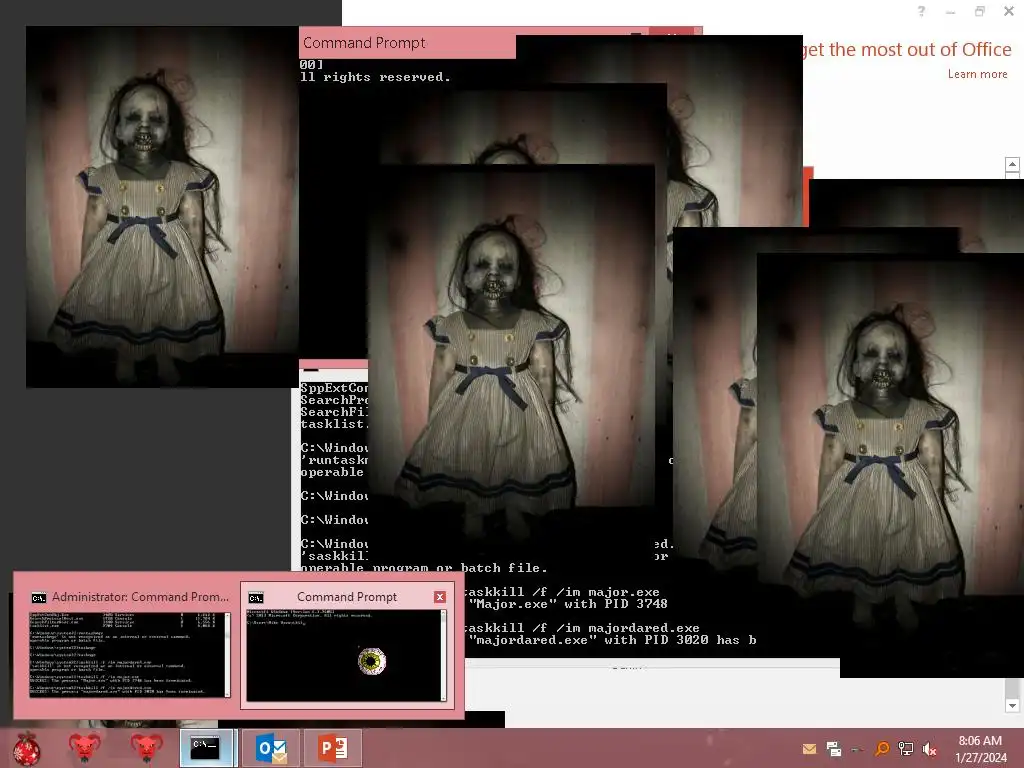Open the clock showing 8:06 AM
The width and height of the screenshot is (1024, 768).
point(980,749)
